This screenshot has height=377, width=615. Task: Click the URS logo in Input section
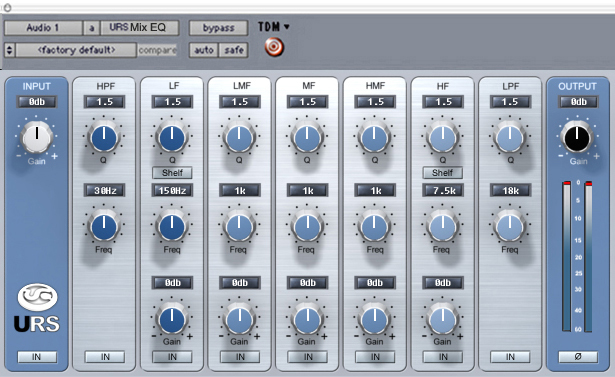click(x=37, y=309)
